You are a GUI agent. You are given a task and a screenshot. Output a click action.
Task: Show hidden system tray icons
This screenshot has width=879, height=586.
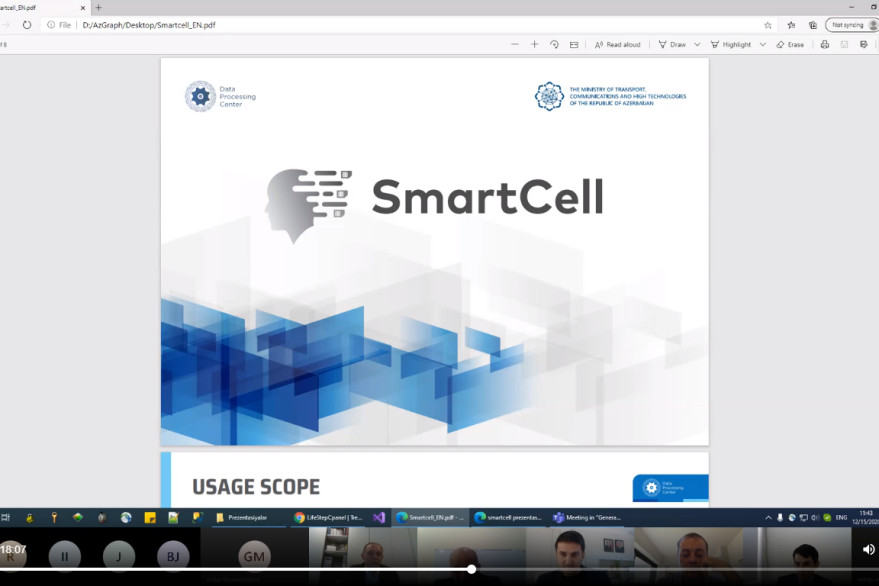[x=768, y=518]
